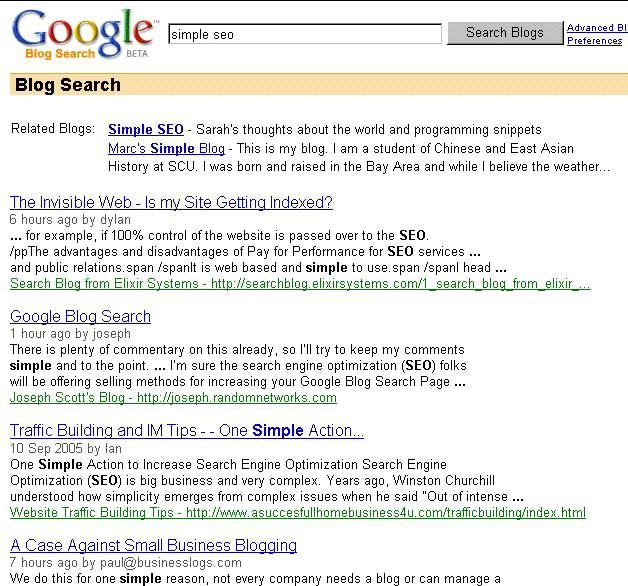Click snippet 'understood how simplicity emerges'

pos(267,497)
